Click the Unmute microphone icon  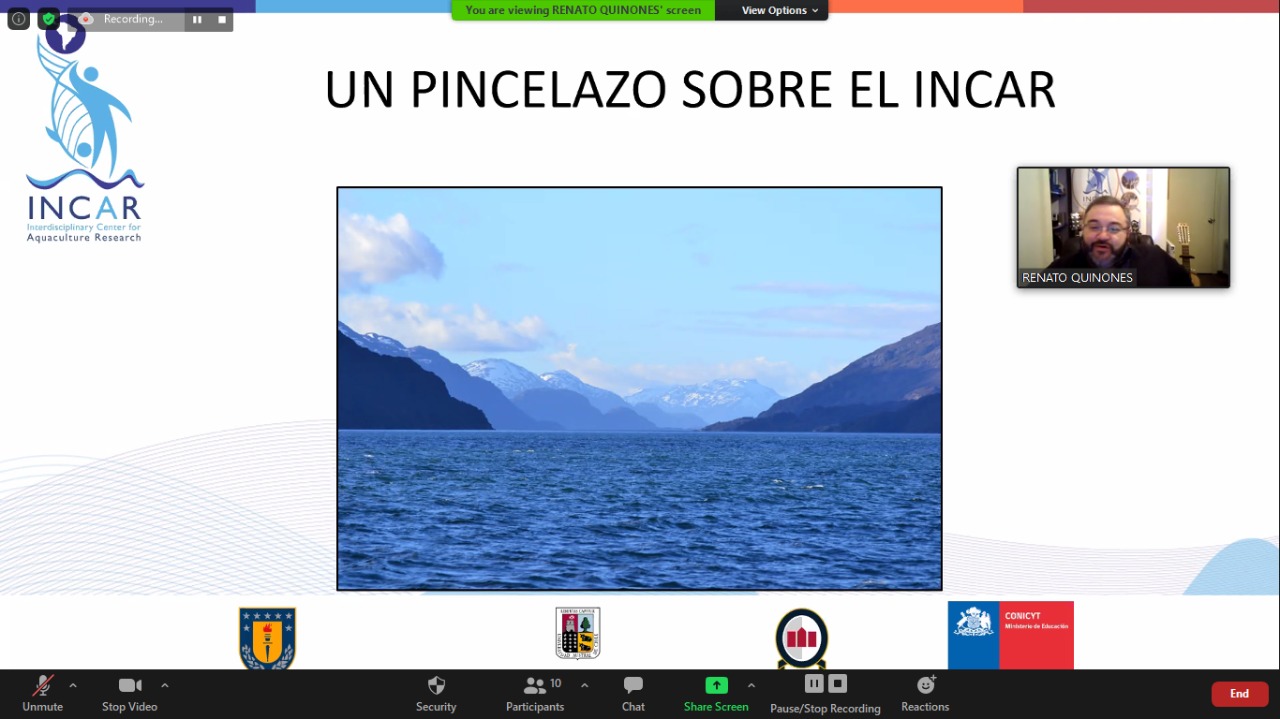[42, 686]
